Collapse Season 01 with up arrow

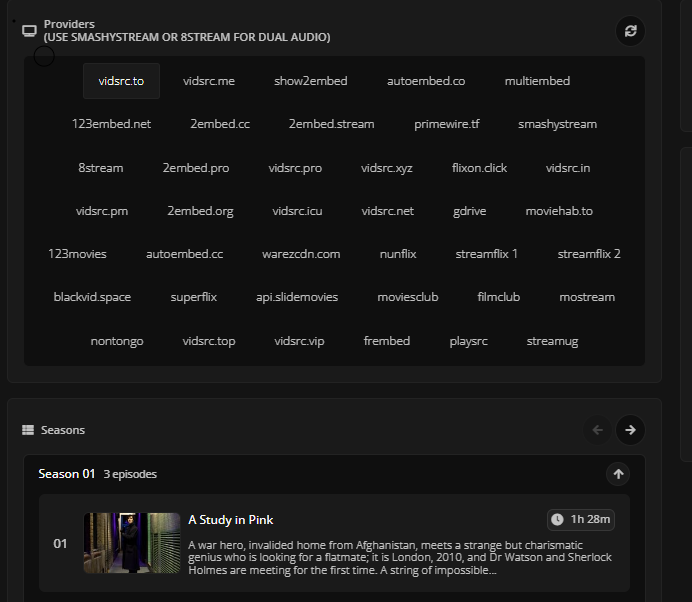click(618, 474)
